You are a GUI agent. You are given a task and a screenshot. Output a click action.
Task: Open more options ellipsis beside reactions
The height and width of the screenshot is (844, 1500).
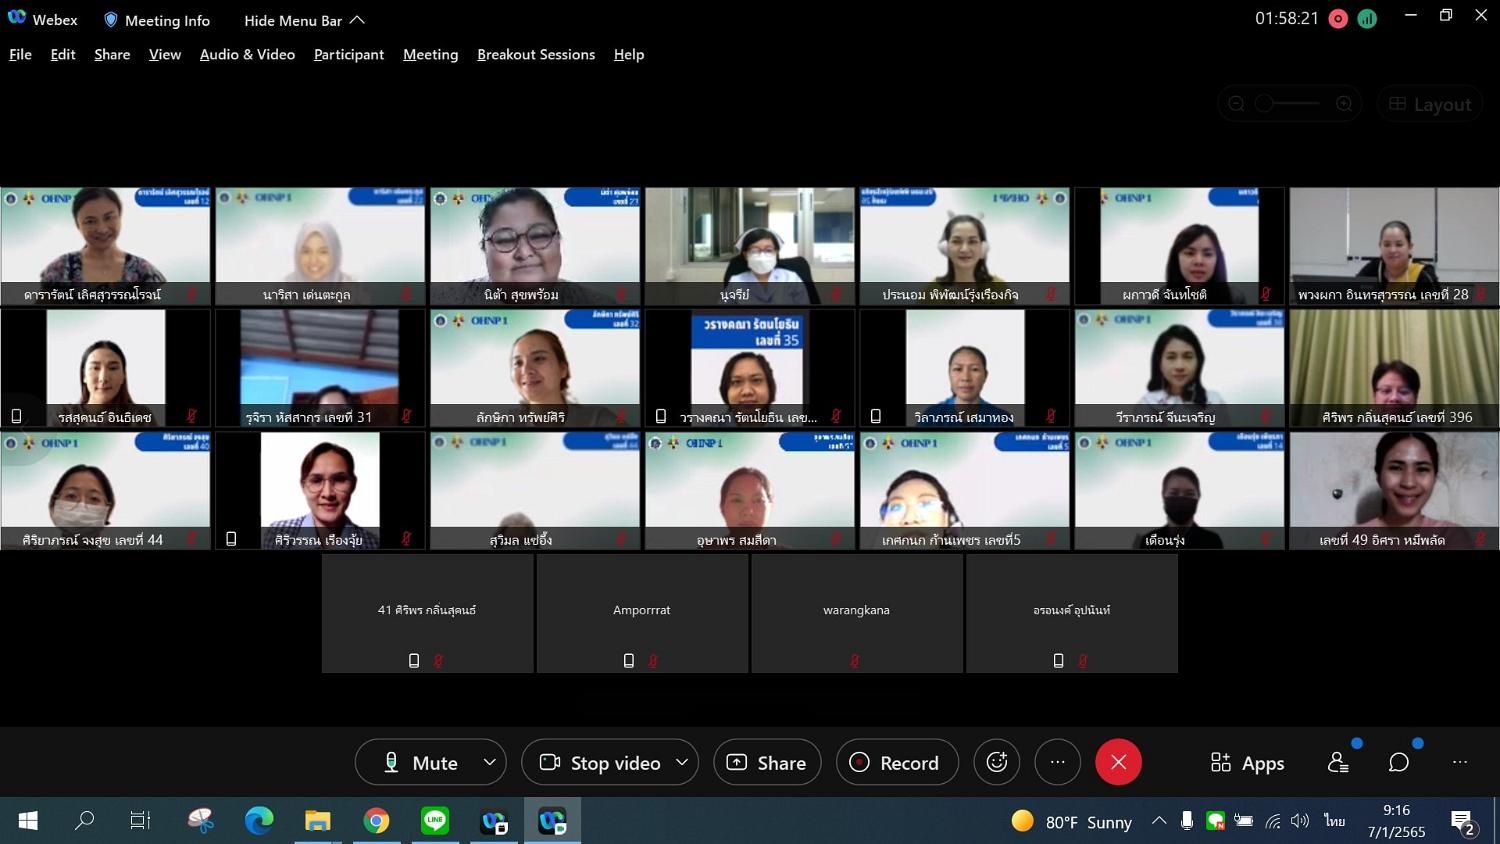(1058, 762)
